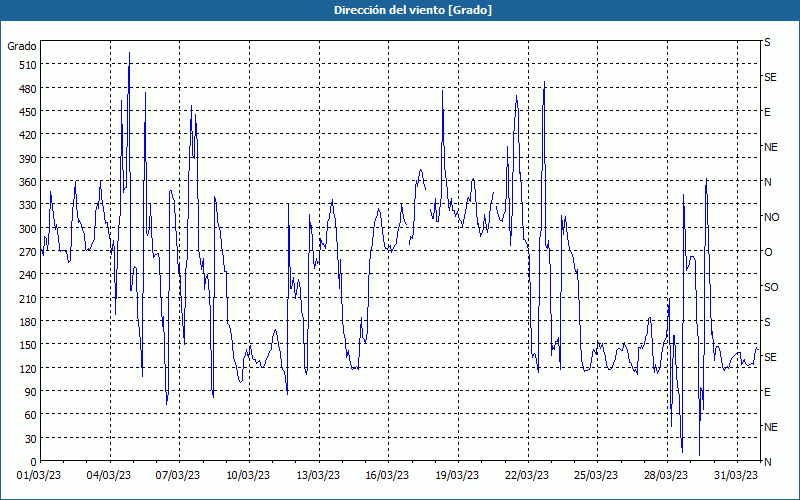Image resolution: width=800 pixels, height=500 pixels.
Task: Select the 150 value on left axis
Action: [27, 345]
